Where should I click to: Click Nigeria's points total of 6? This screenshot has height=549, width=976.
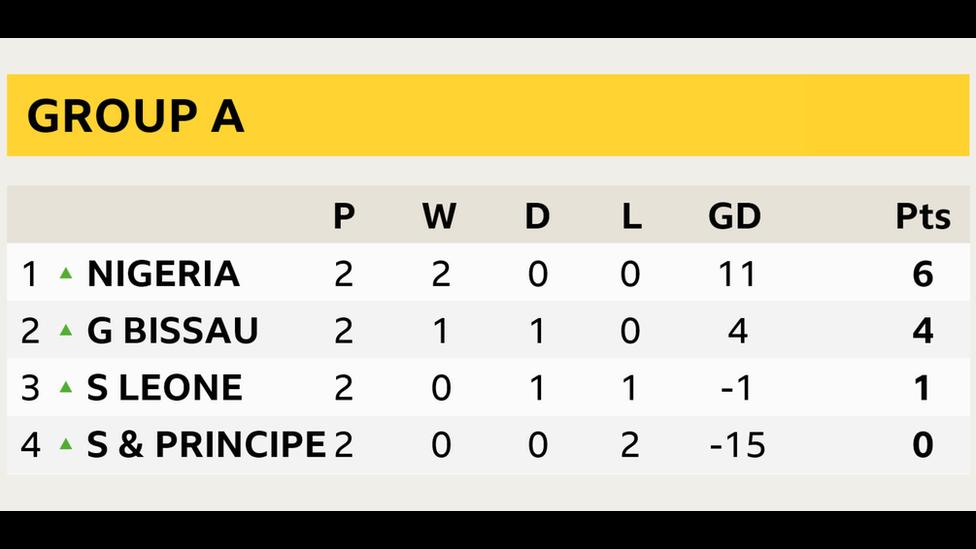tap(922, 273)
